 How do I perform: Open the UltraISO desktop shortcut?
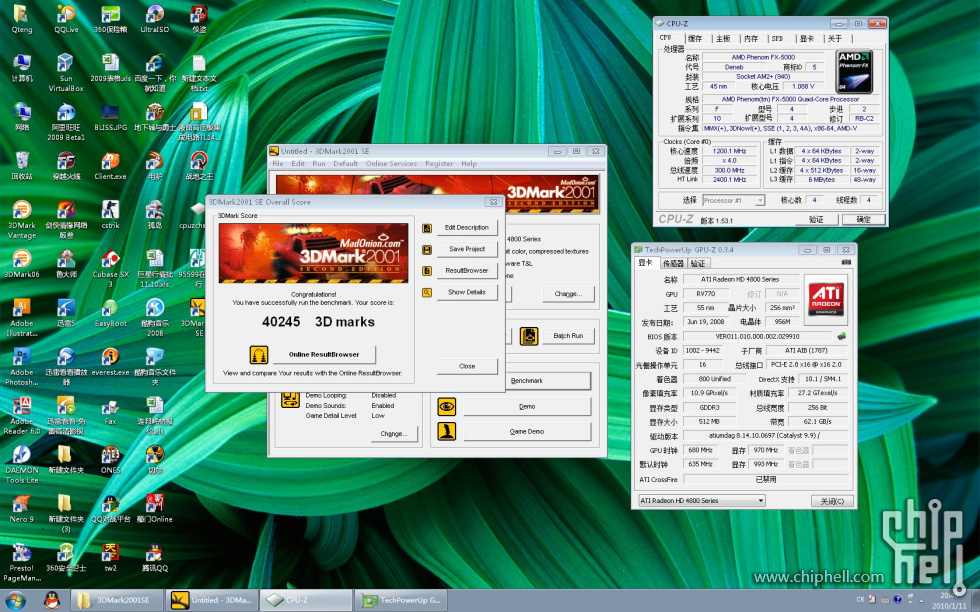[x=154, y=19]
